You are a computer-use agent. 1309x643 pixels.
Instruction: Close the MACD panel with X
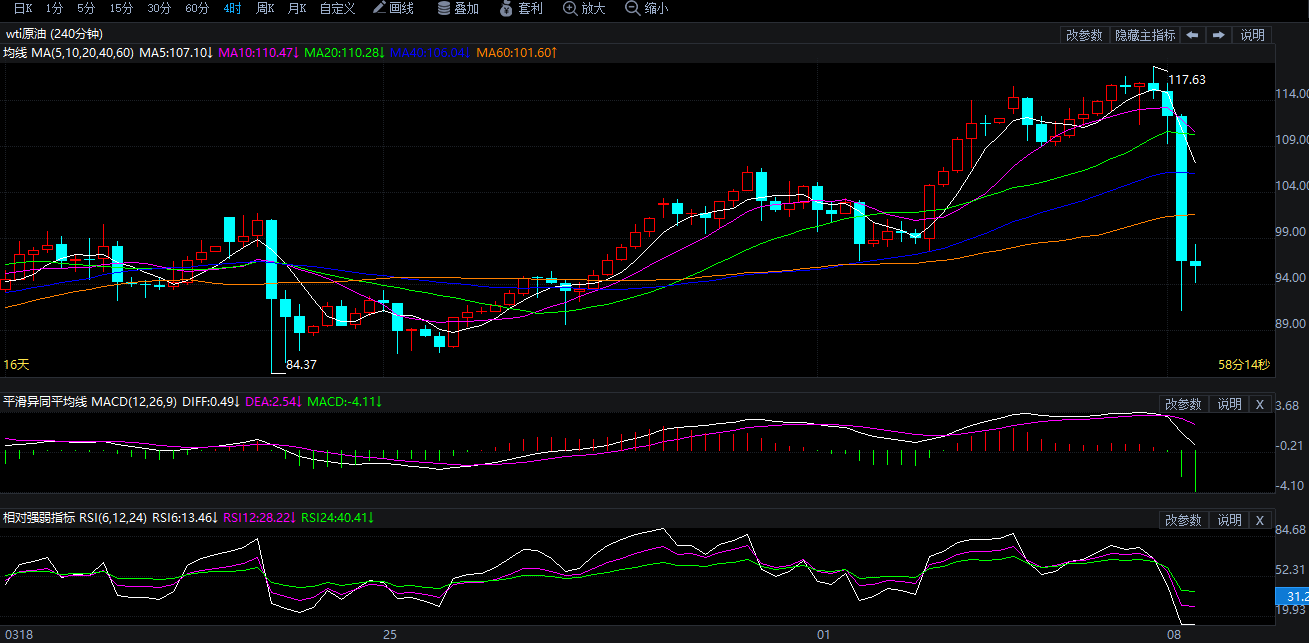[x=1259, y=404]
